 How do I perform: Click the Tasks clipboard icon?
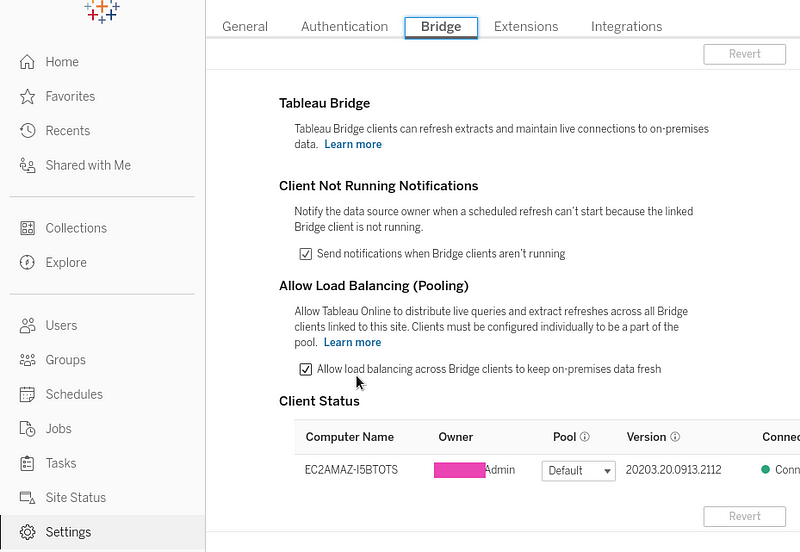[27, 463]
